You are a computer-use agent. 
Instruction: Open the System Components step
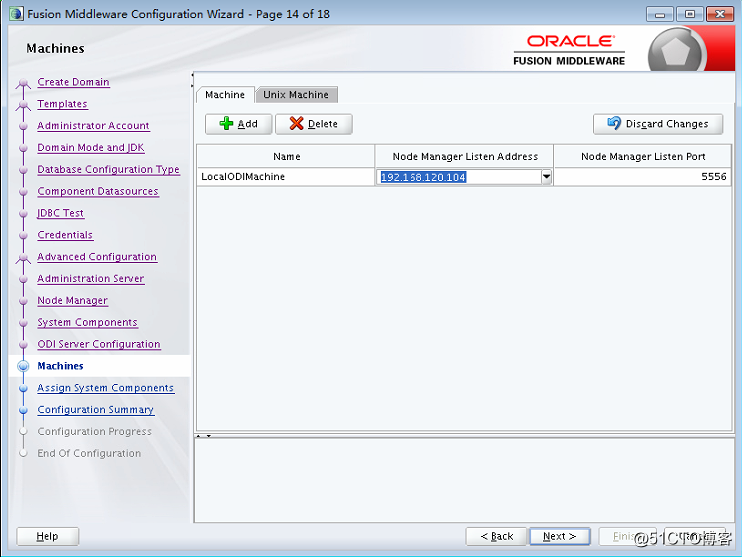88,322
